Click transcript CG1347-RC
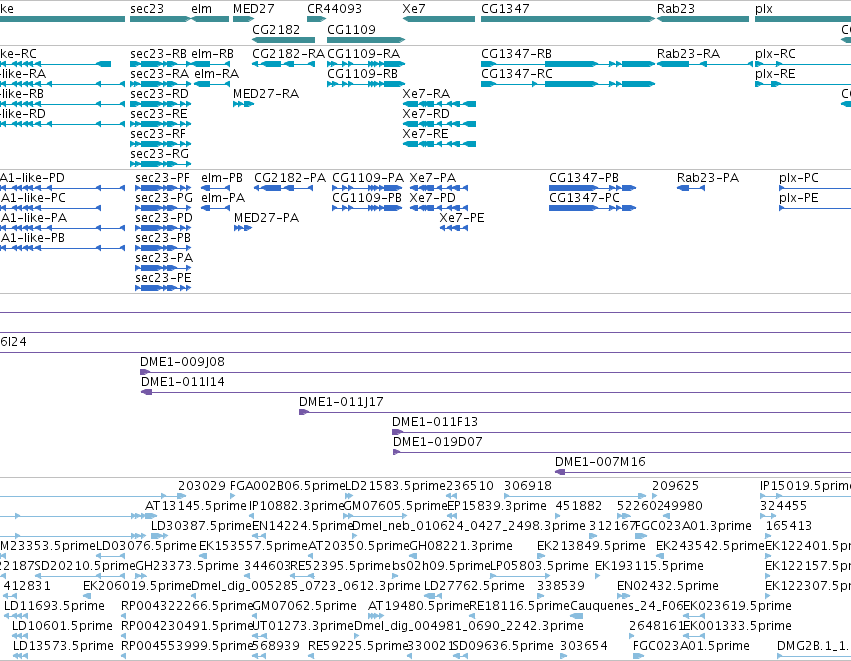 click(568, 84)
